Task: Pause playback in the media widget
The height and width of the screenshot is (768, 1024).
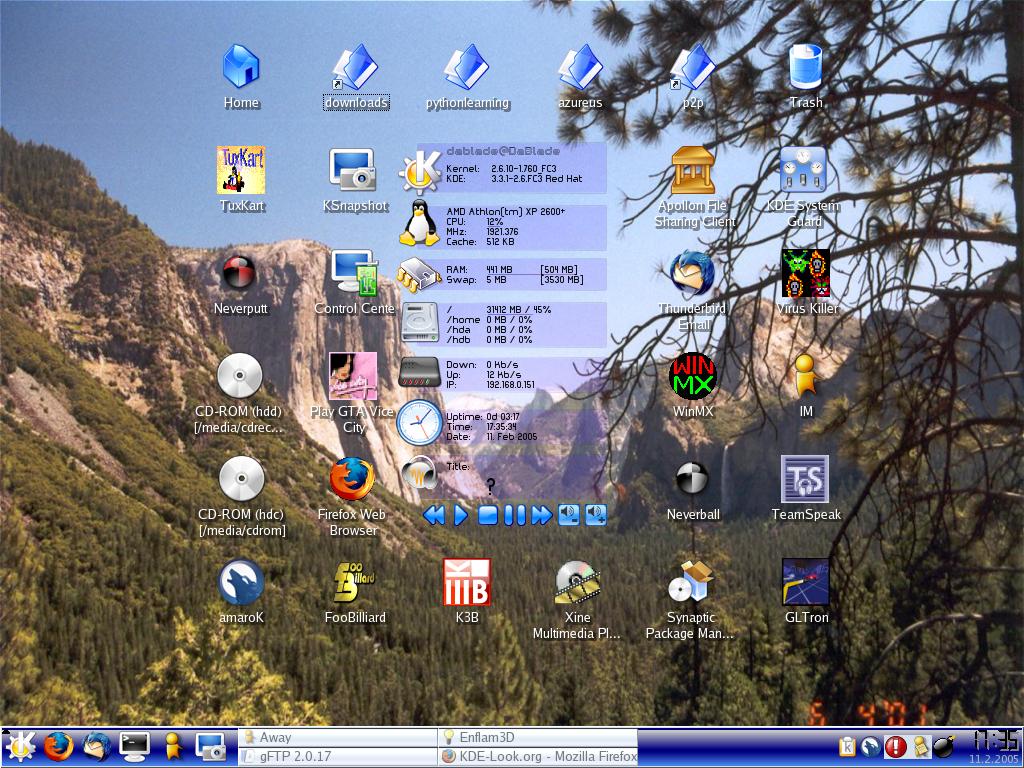Action: pyautogui.click(x=515, y=515)
